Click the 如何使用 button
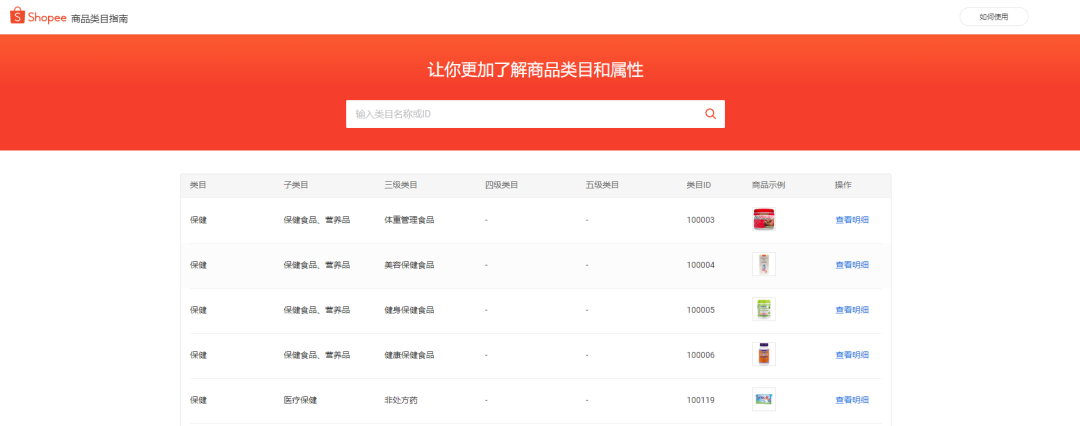Screen dimensions: 1080x426 tap(993, 17)
